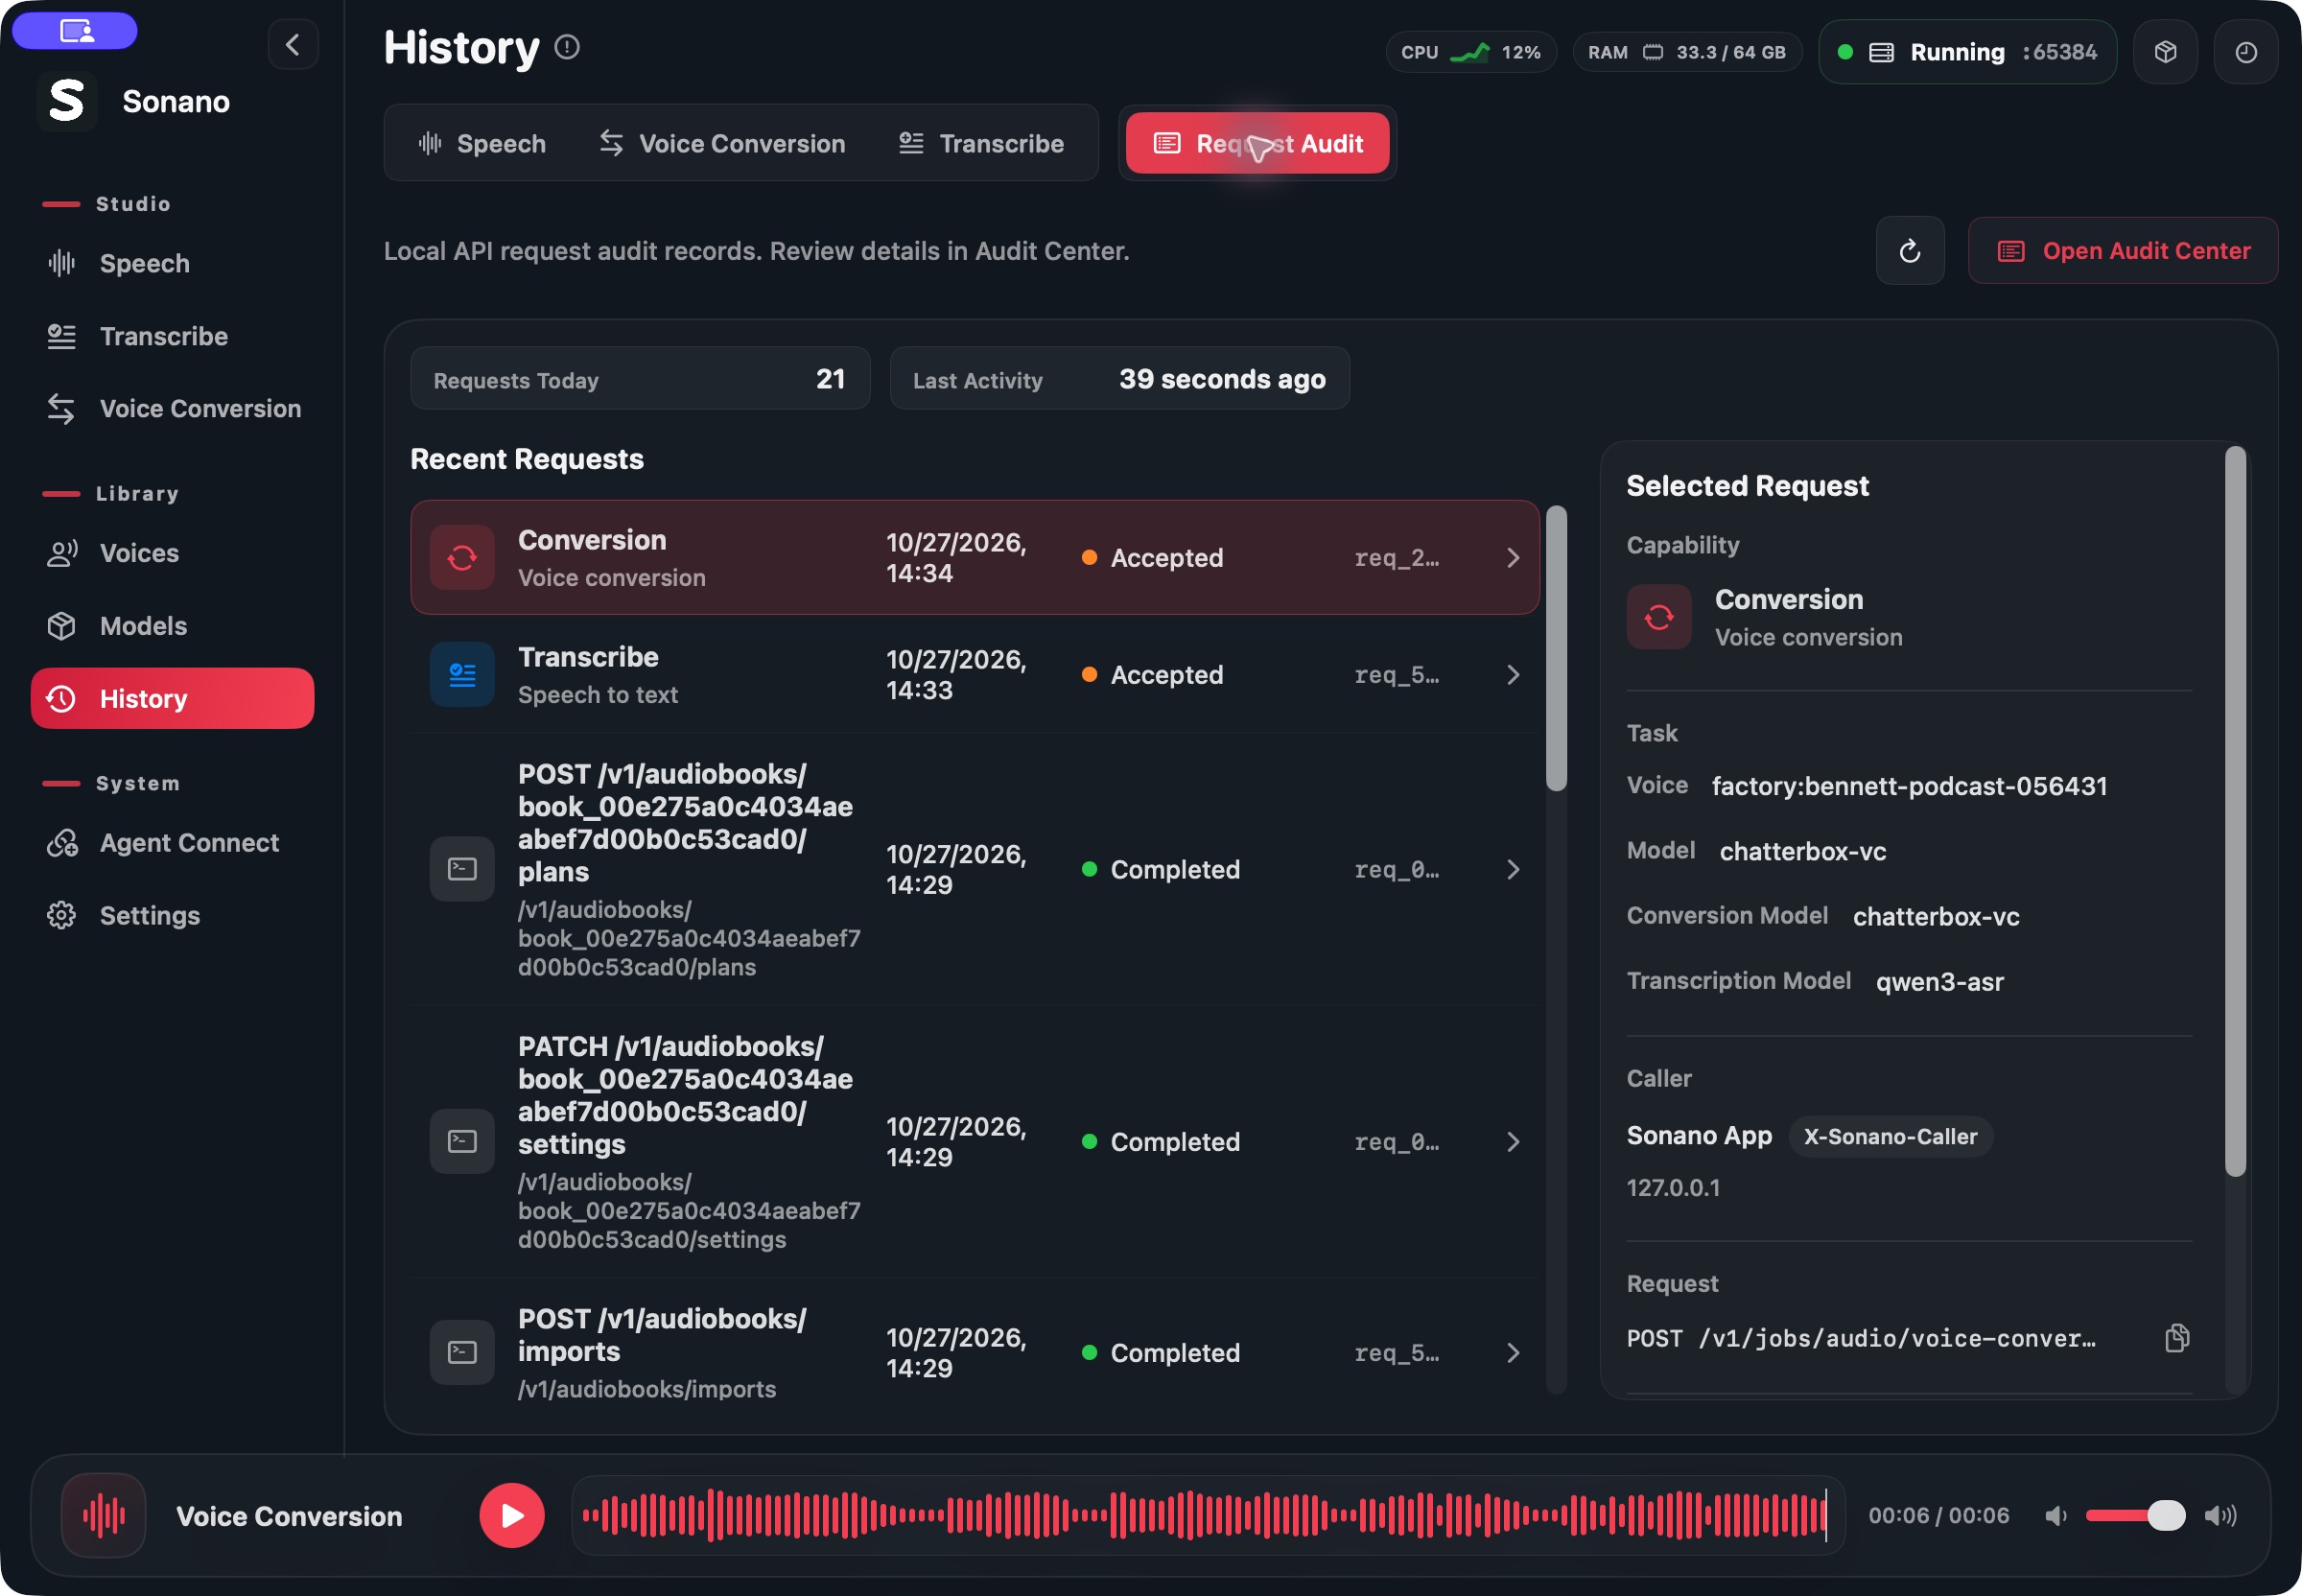Open Settings in the sidebar
The image size is (2302, 1596).
[172, 916]
